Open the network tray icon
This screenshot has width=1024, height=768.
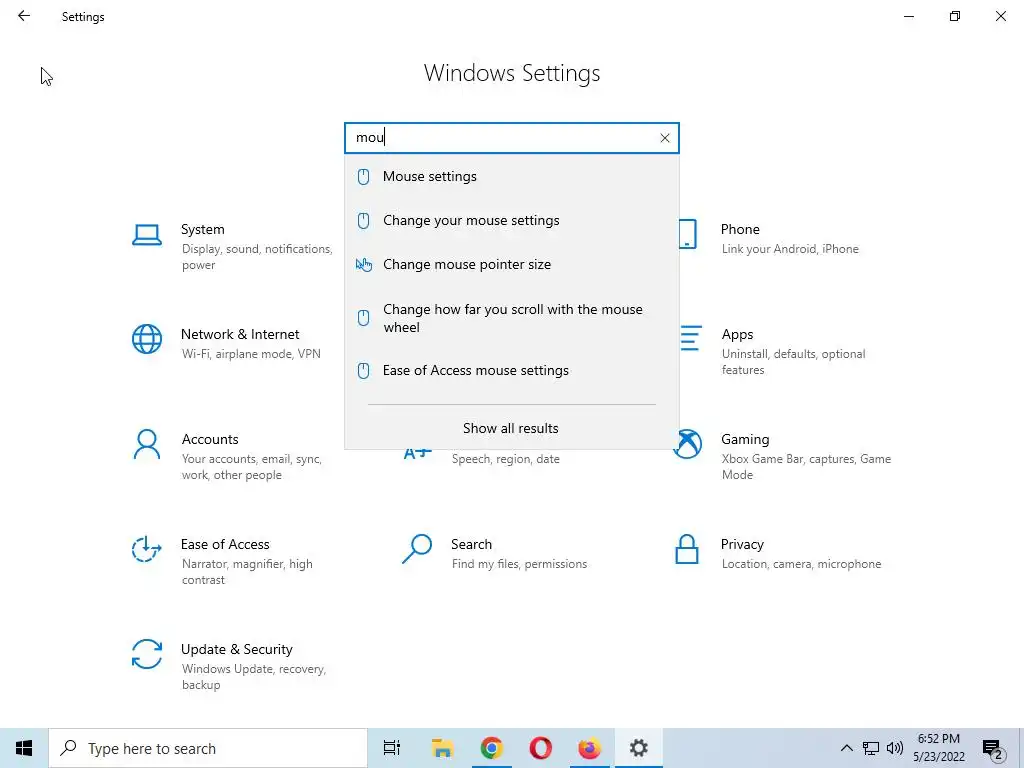(x=871, y=748)
